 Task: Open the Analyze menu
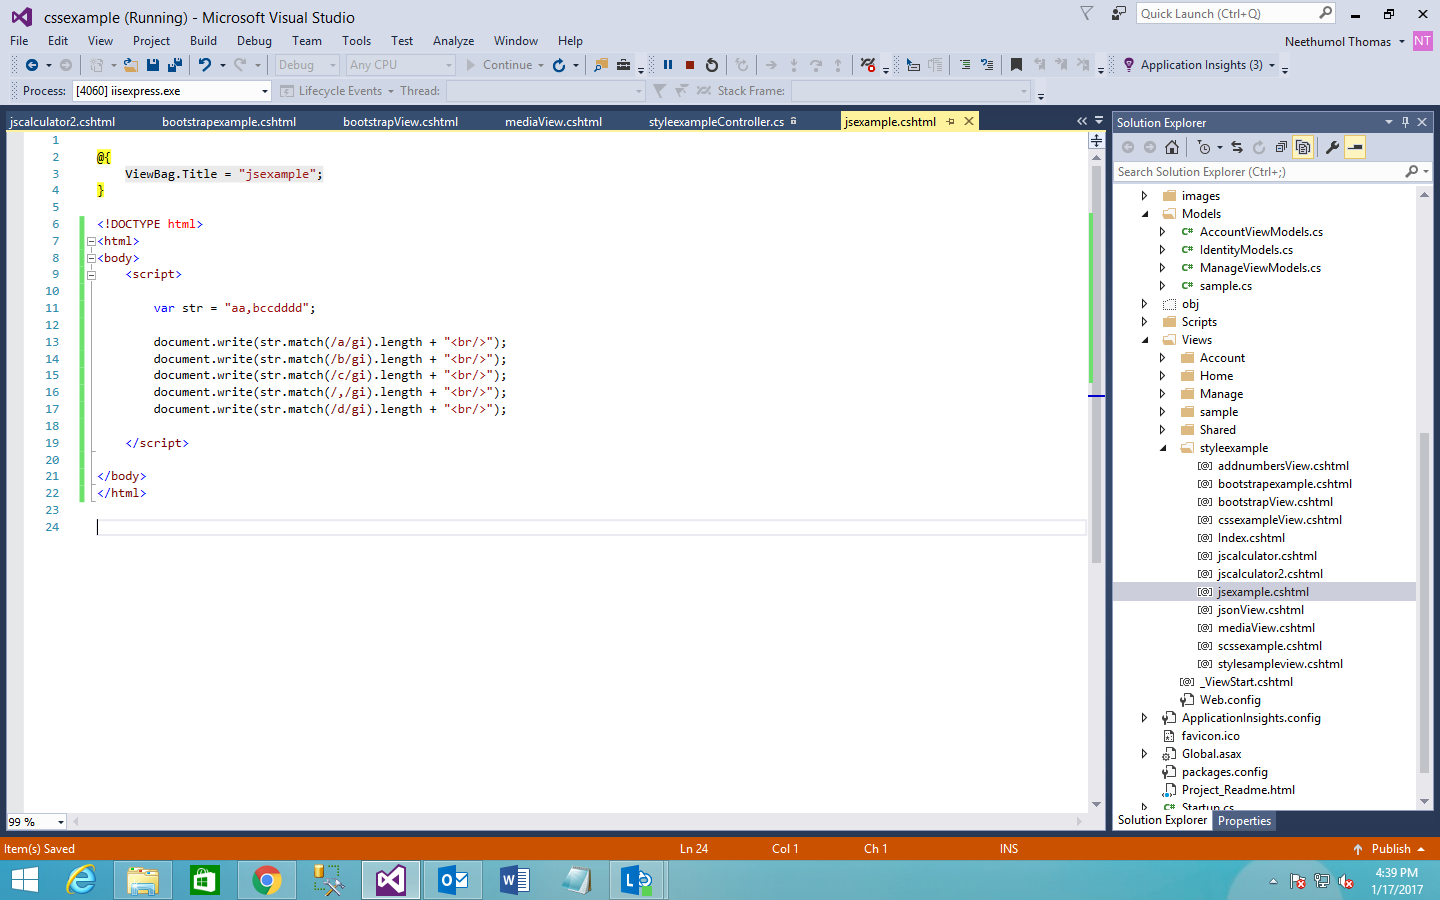coord(453,41)
